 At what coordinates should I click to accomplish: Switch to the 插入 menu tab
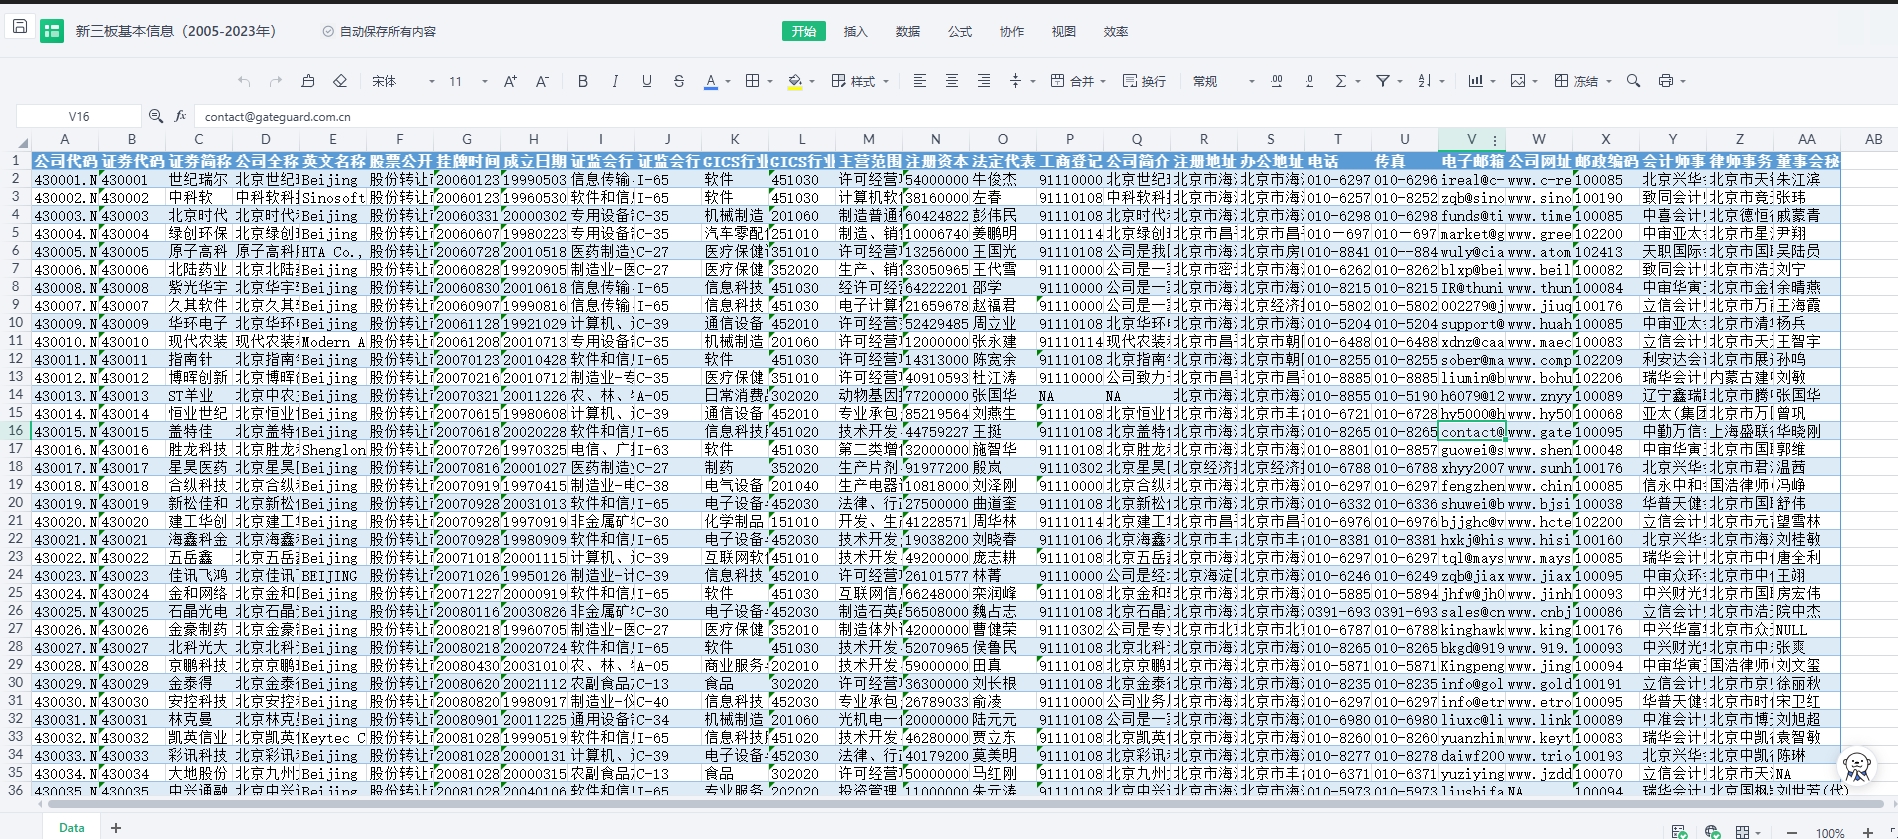pyautogui.click(x=855, y=31)
